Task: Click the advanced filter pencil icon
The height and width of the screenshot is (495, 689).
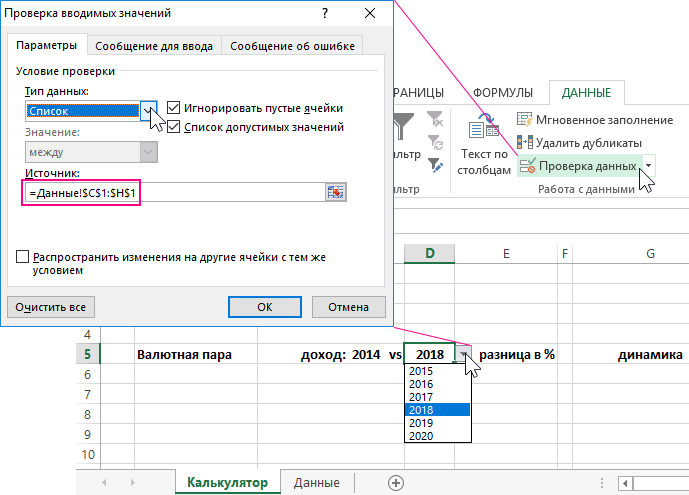Action: point(434,163)
